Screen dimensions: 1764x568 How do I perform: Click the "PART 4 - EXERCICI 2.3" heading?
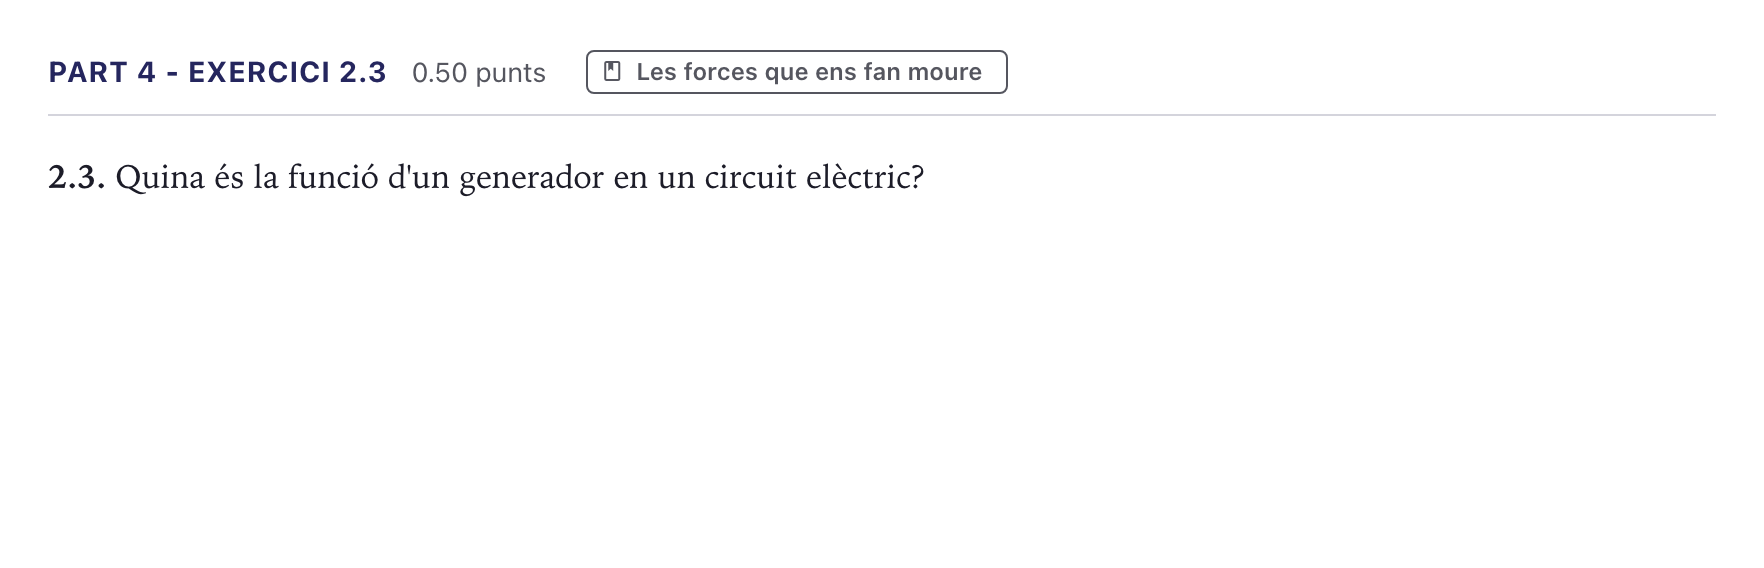click(x=217, y=72)
